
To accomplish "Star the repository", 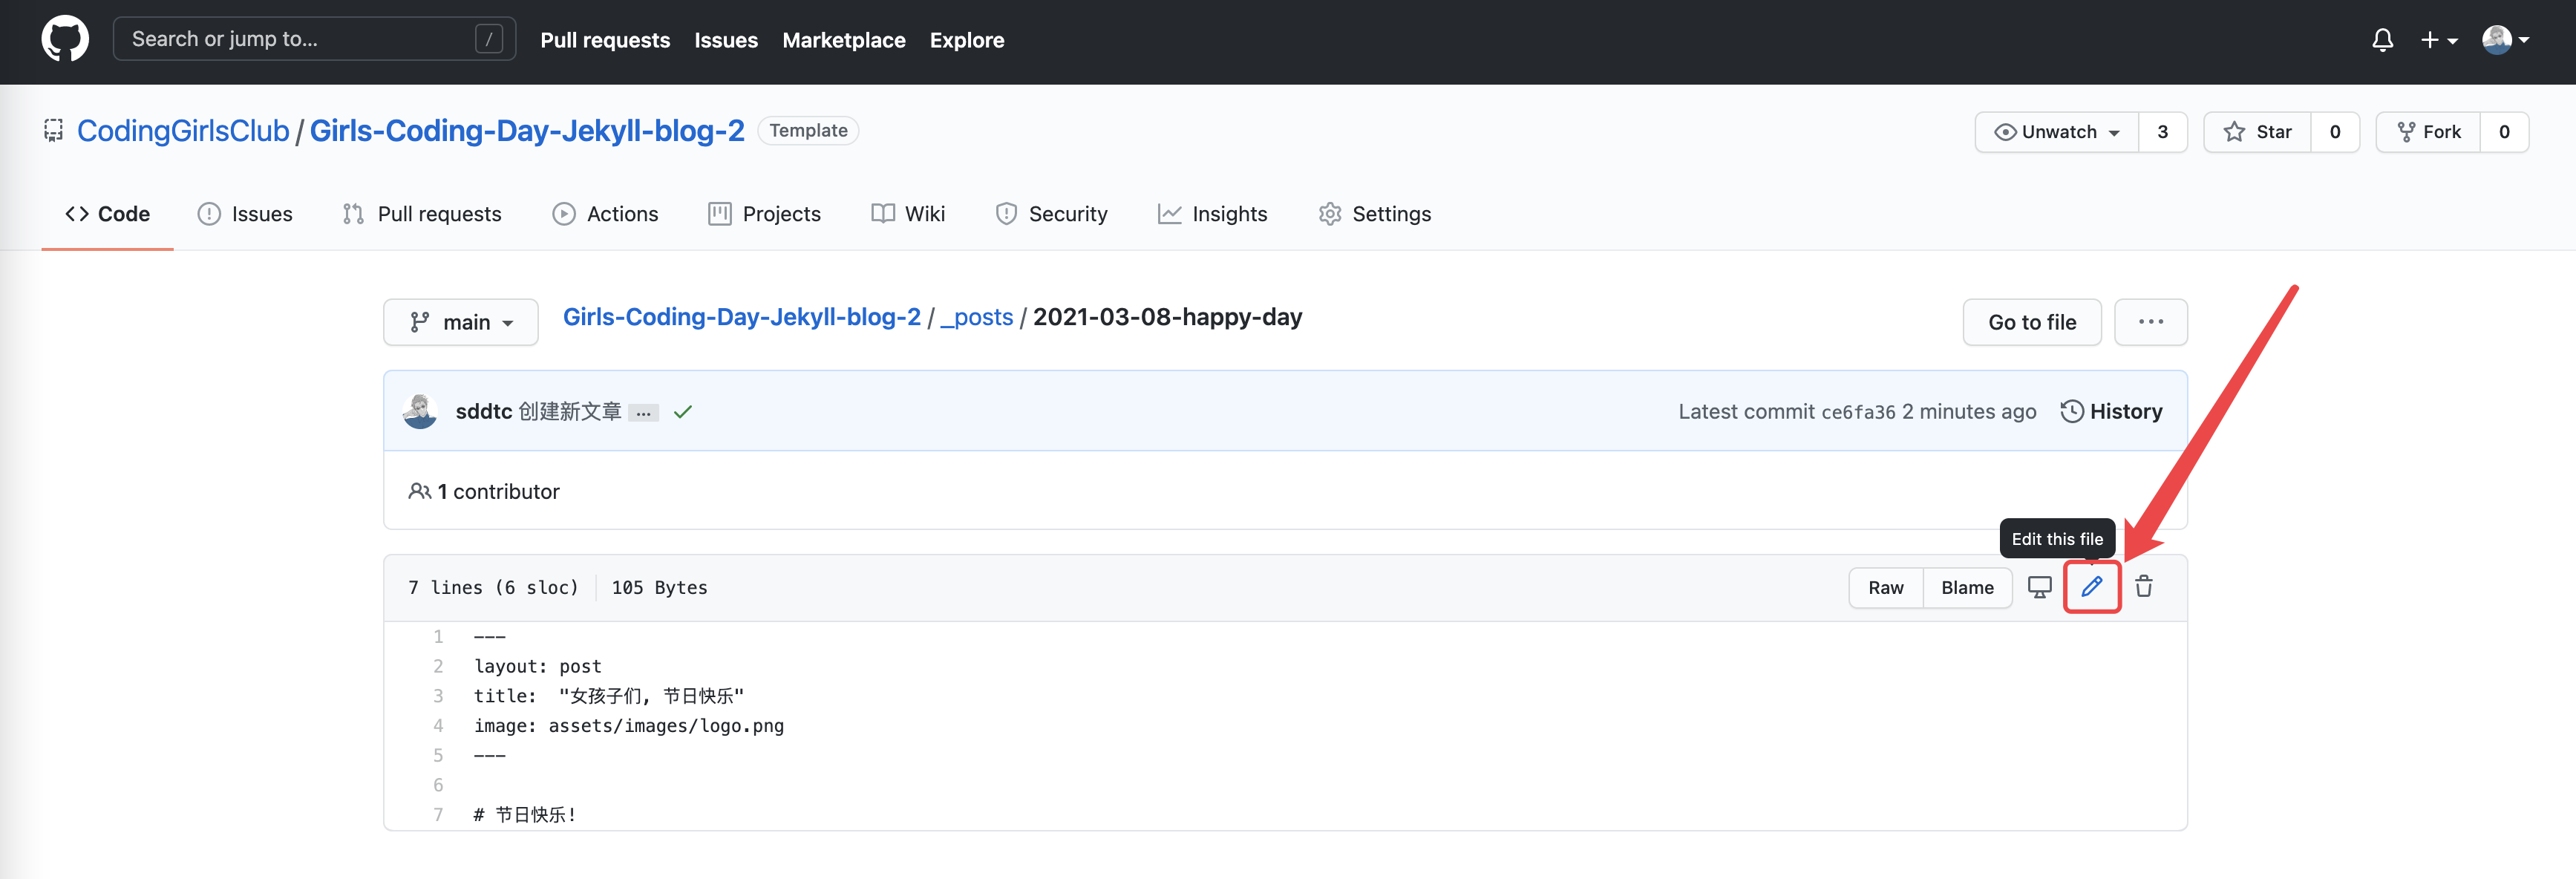I will coord(2257,132).
